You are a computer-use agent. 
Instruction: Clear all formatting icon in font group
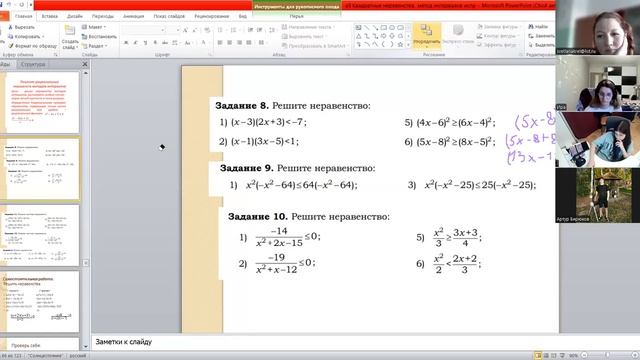tap(207, 30)
